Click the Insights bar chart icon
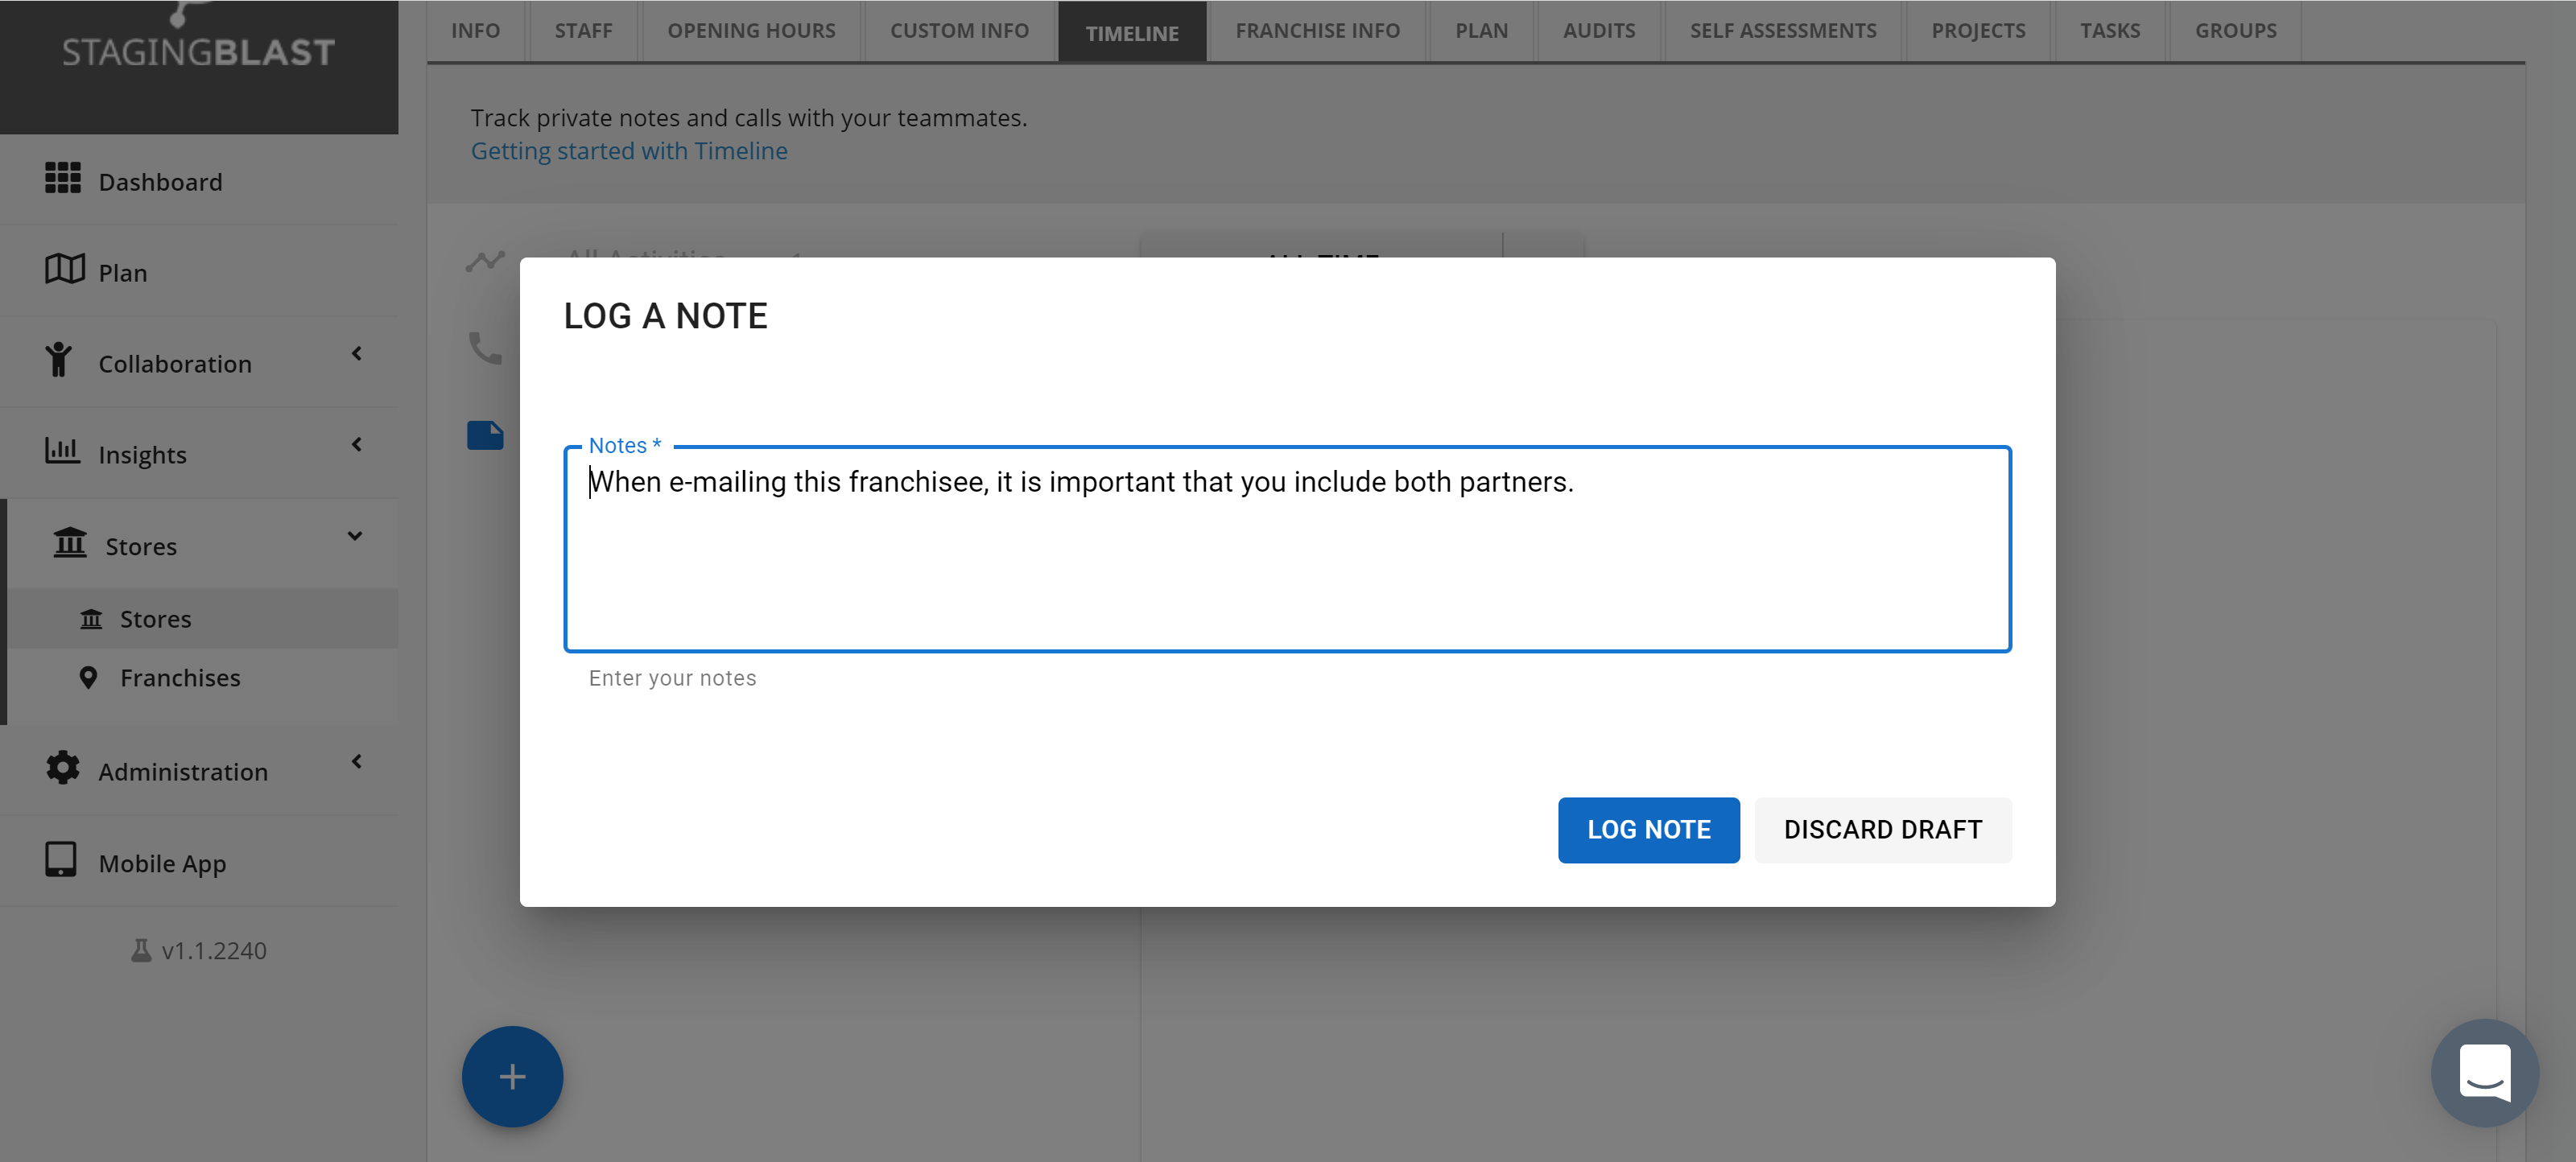Image resolution: width=2576 pixels, height=1162 pixels. click(62, 451)
